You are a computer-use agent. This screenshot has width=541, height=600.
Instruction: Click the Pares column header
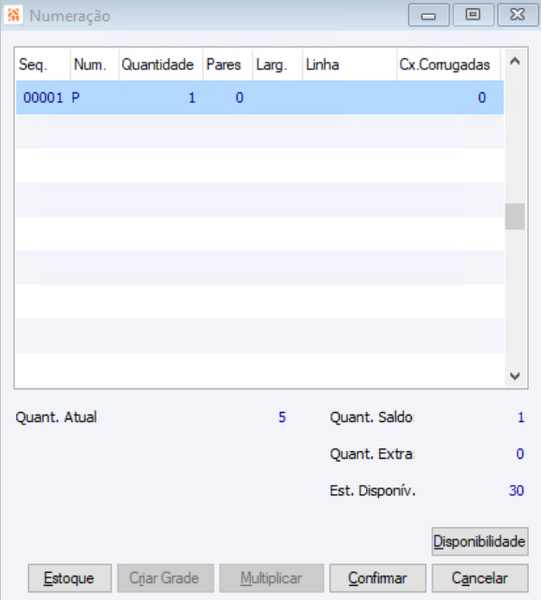point(228,64)
